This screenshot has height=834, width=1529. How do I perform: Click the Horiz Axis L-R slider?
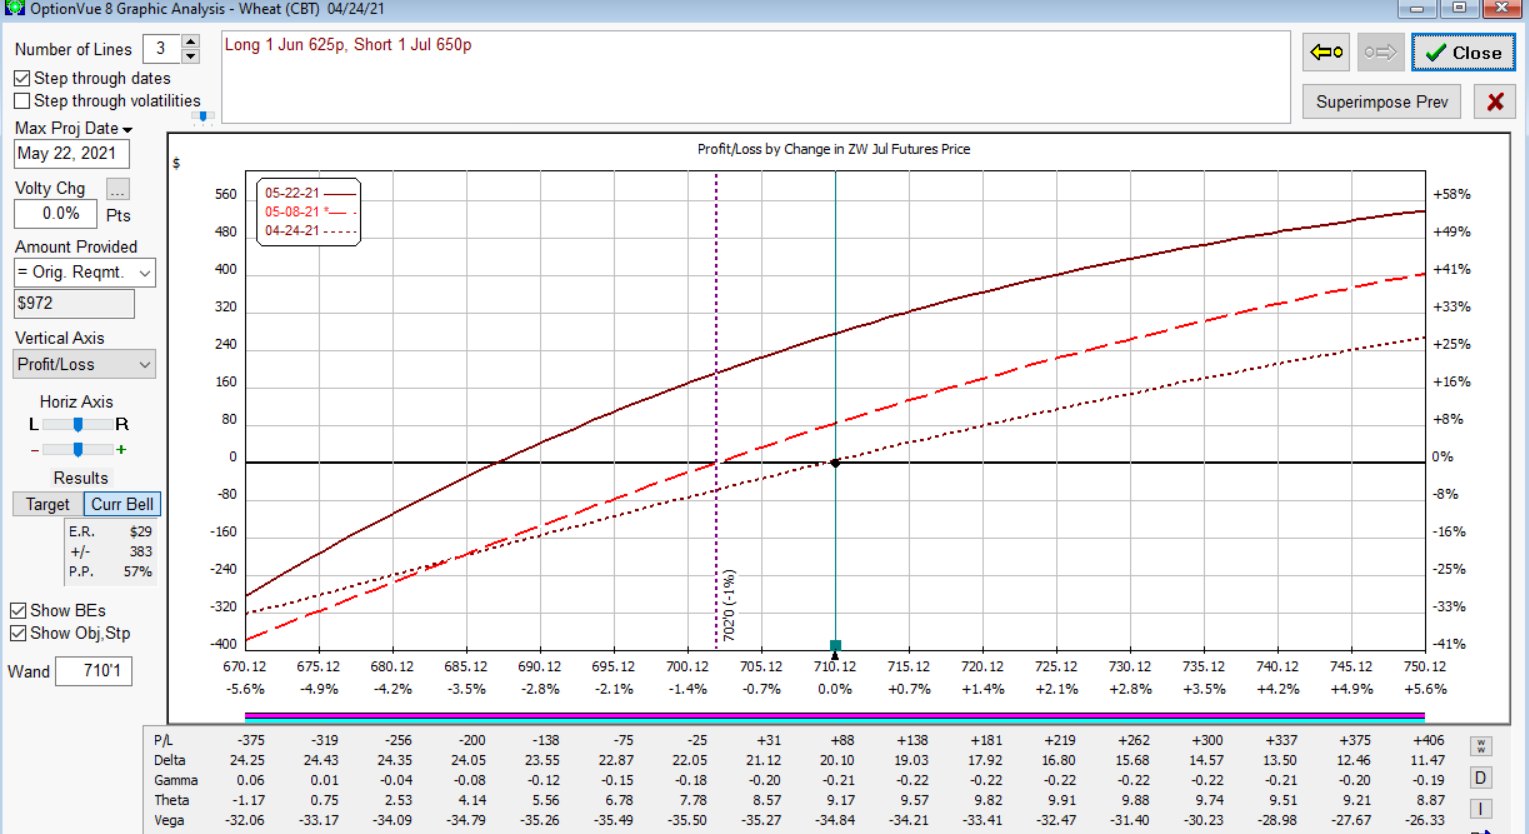[x=78, y=425]
